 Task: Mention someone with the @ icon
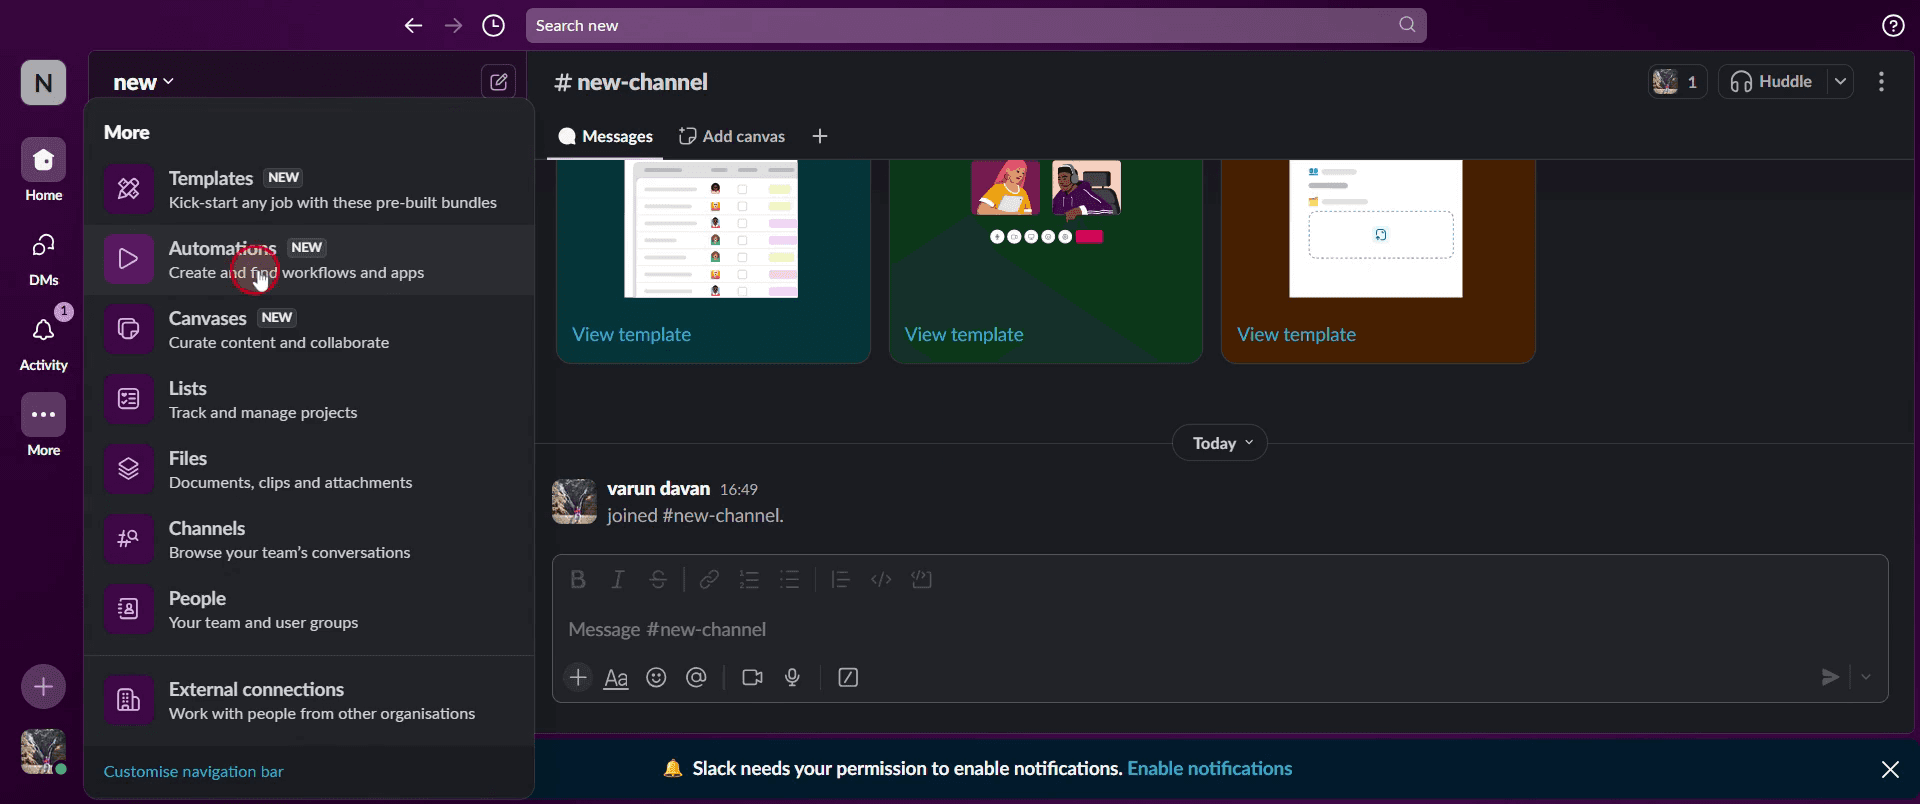(x=696, y=678)
